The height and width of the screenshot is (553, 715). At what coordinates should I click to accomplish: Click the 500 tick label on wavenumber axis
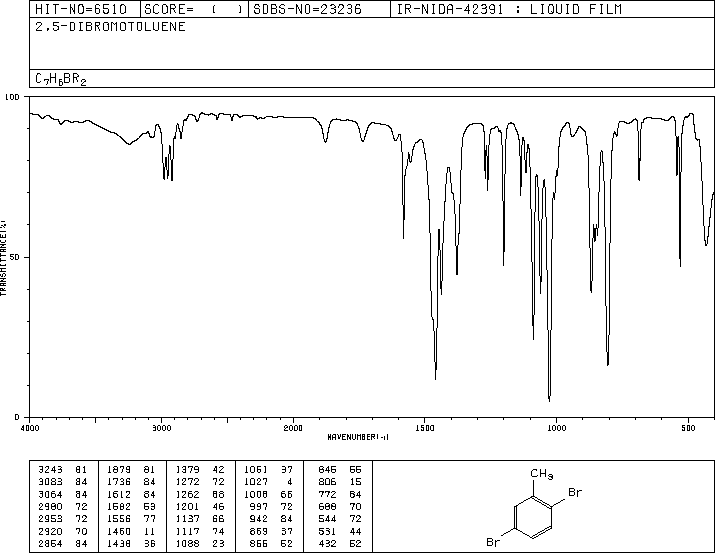click(x=688, y=428)
